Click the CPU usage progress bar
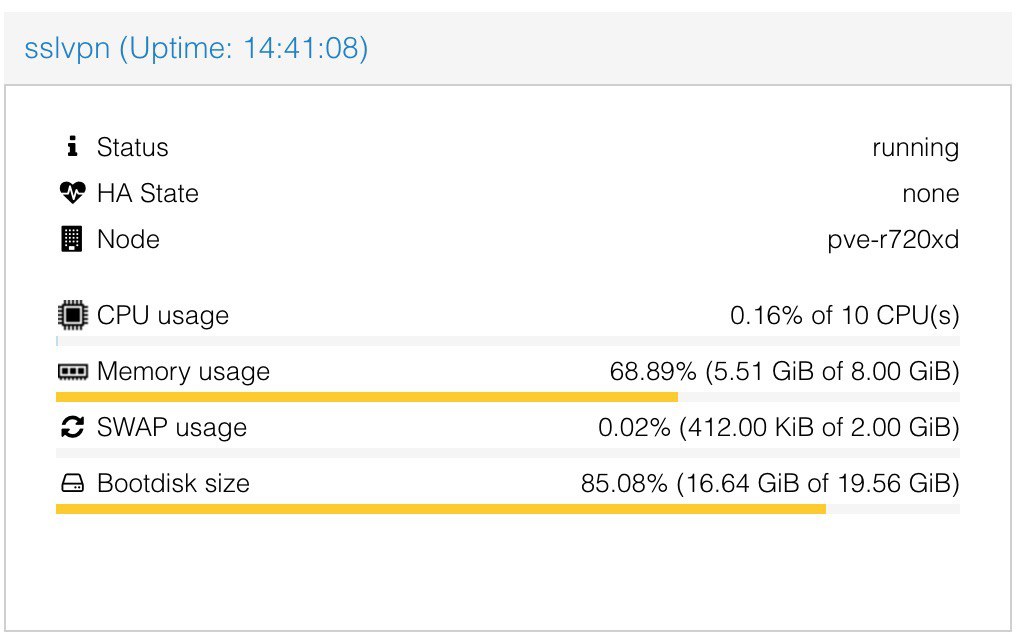1024x642 pixels. (x=507, y=341)
